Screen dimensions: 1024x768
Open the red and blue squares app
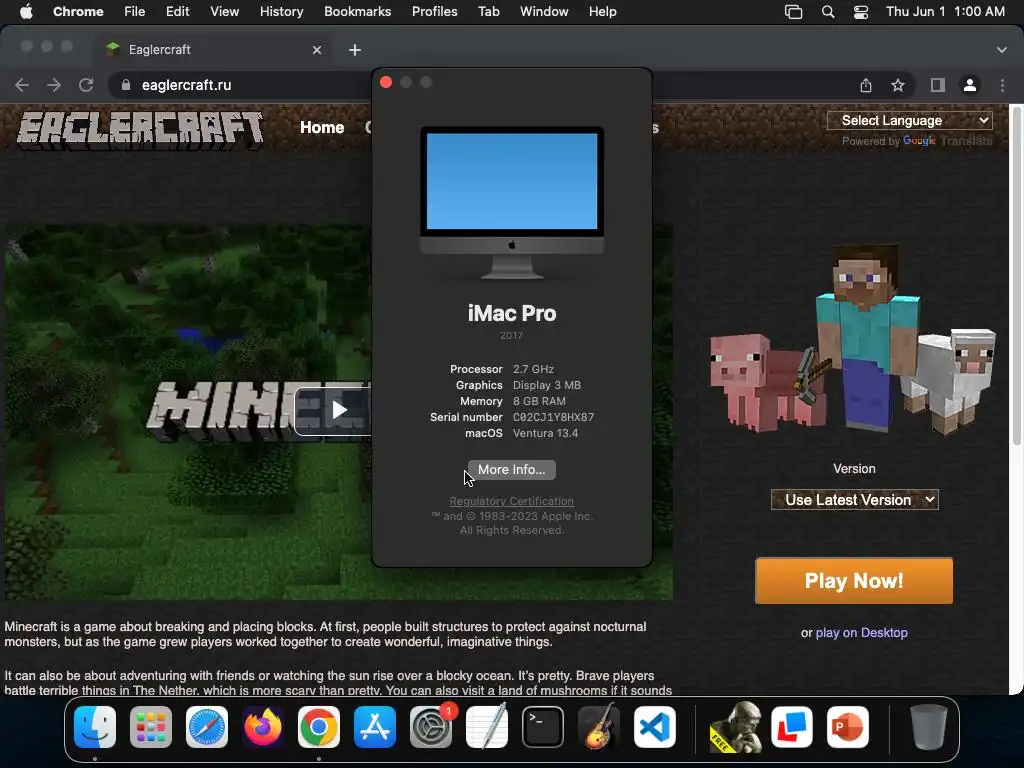[x=792, y=727]
